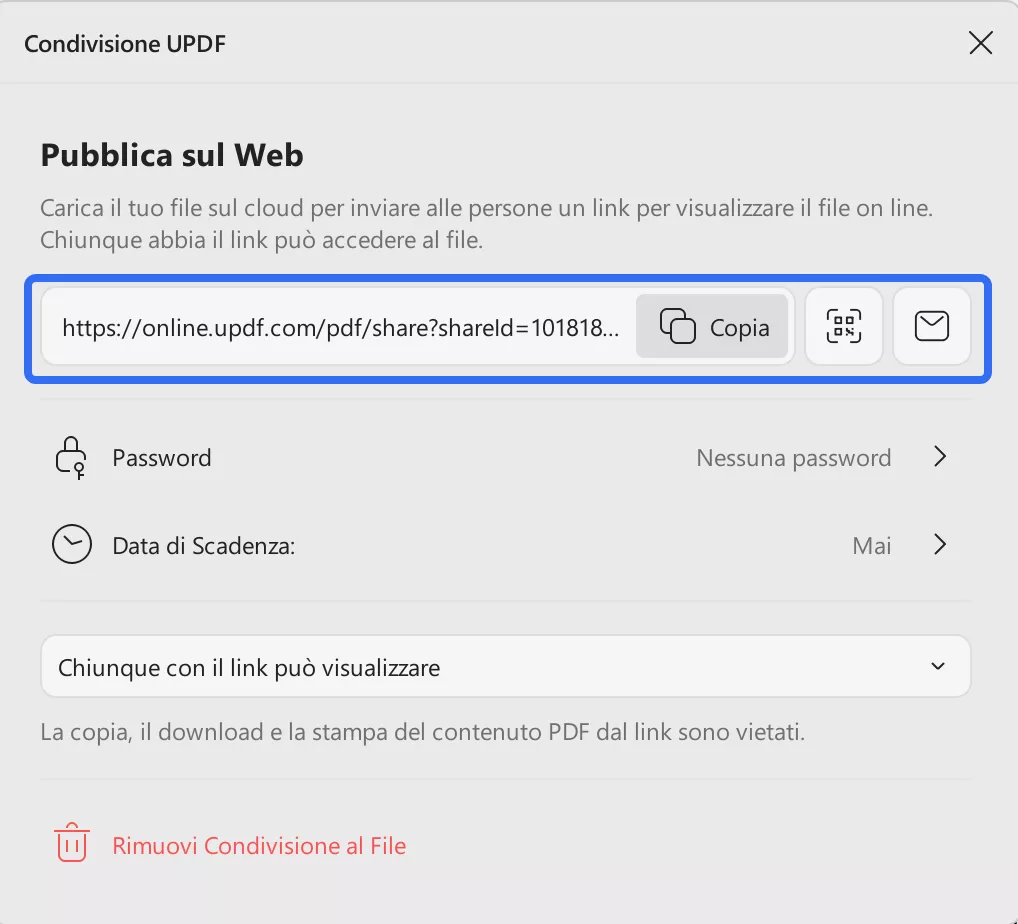Click the lock icon beside Password
The height and width of the screenshot is (924, 1018).
point(71,456)
